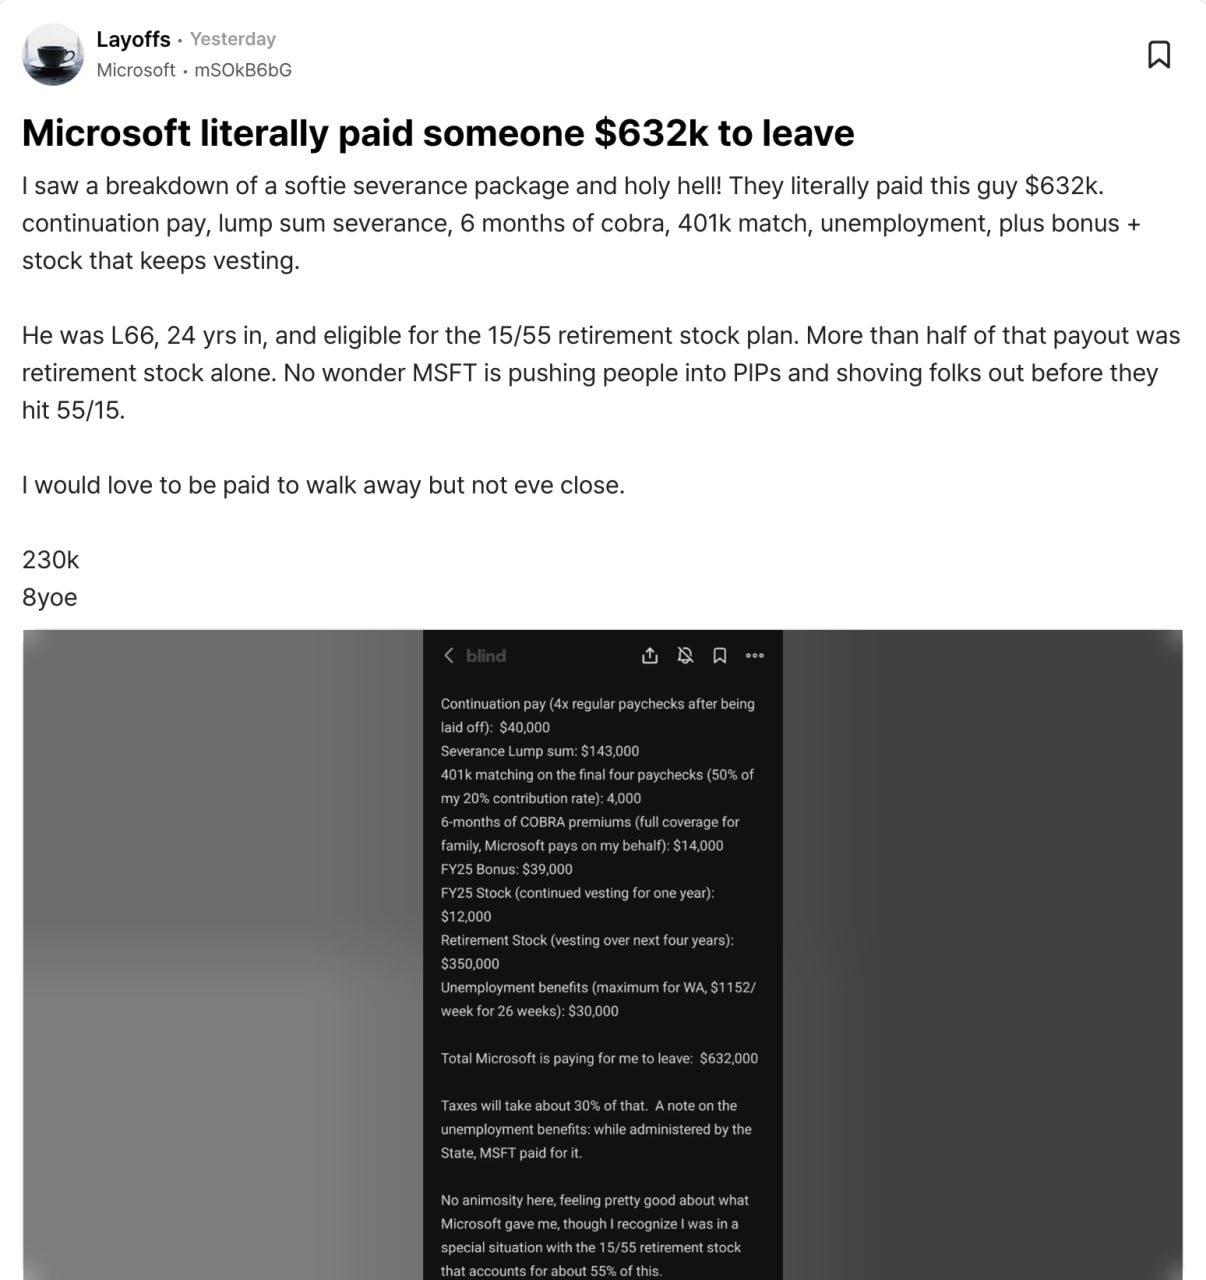Screen dimensions: 1206x1280
Task: Toggle the muted bell notification icon
Action: [685, 656]
